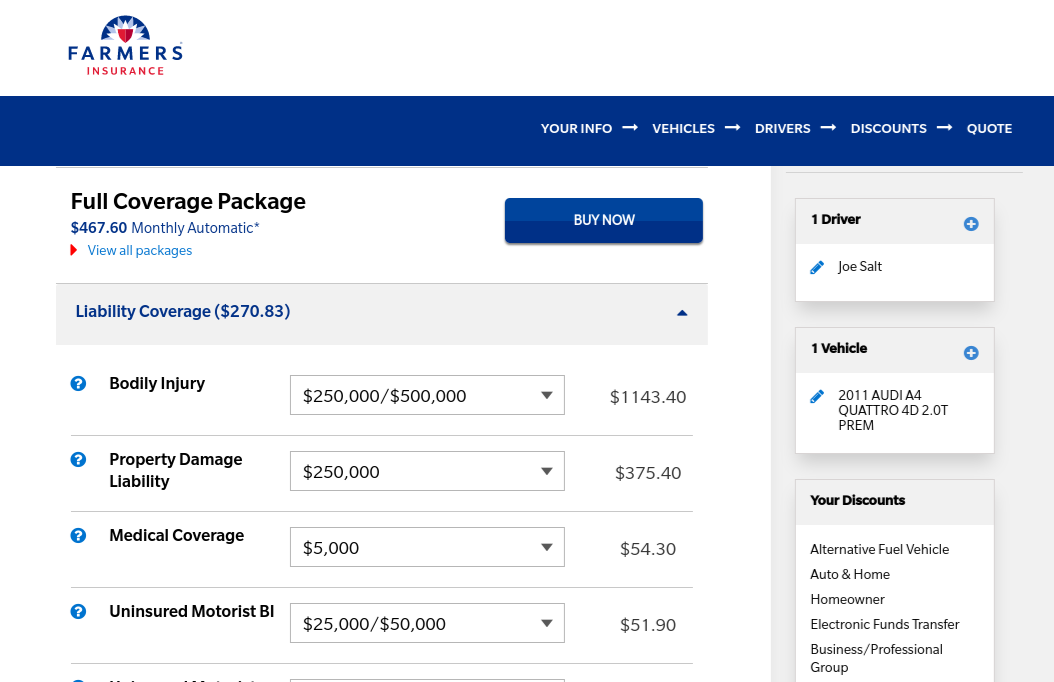Go to the Your Info step
The image size is (1054, 682).
tap(576, 128)
